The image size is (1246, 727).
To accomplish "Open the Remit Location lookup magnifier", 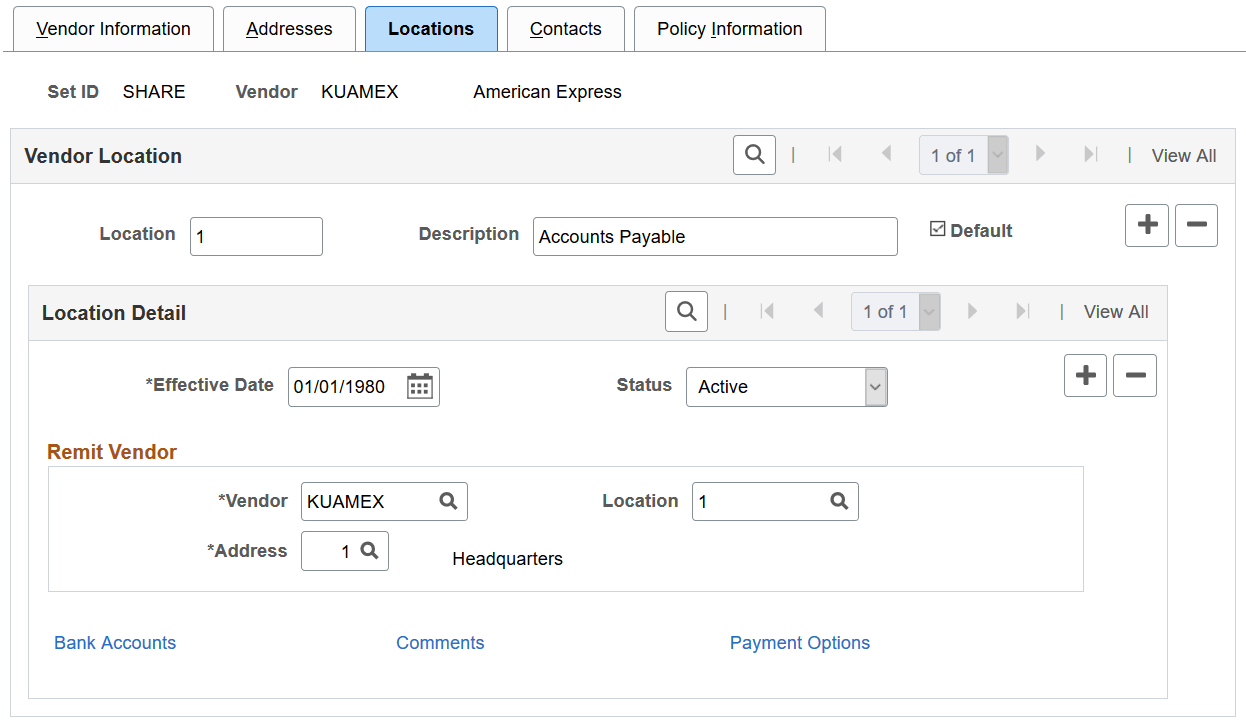I will 839,501.
